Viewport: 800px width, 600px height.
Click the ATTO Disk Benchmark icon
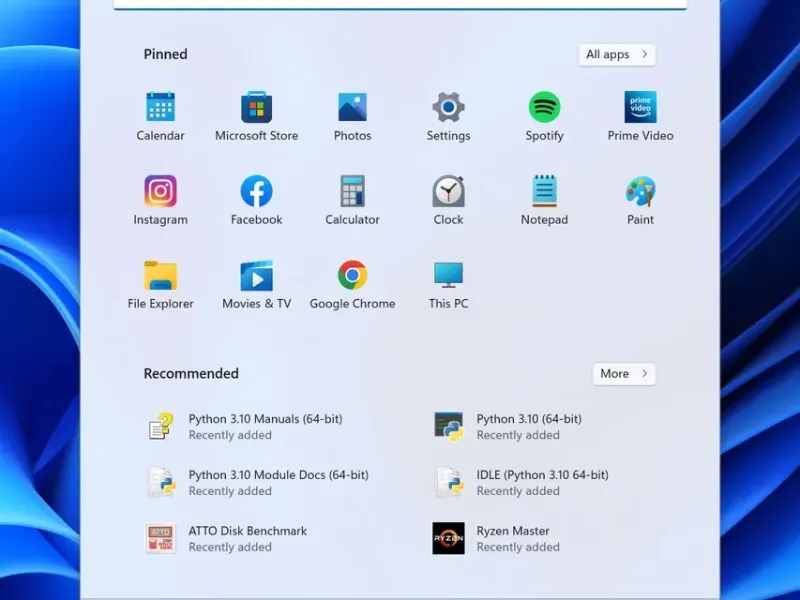tap(161, 538)
